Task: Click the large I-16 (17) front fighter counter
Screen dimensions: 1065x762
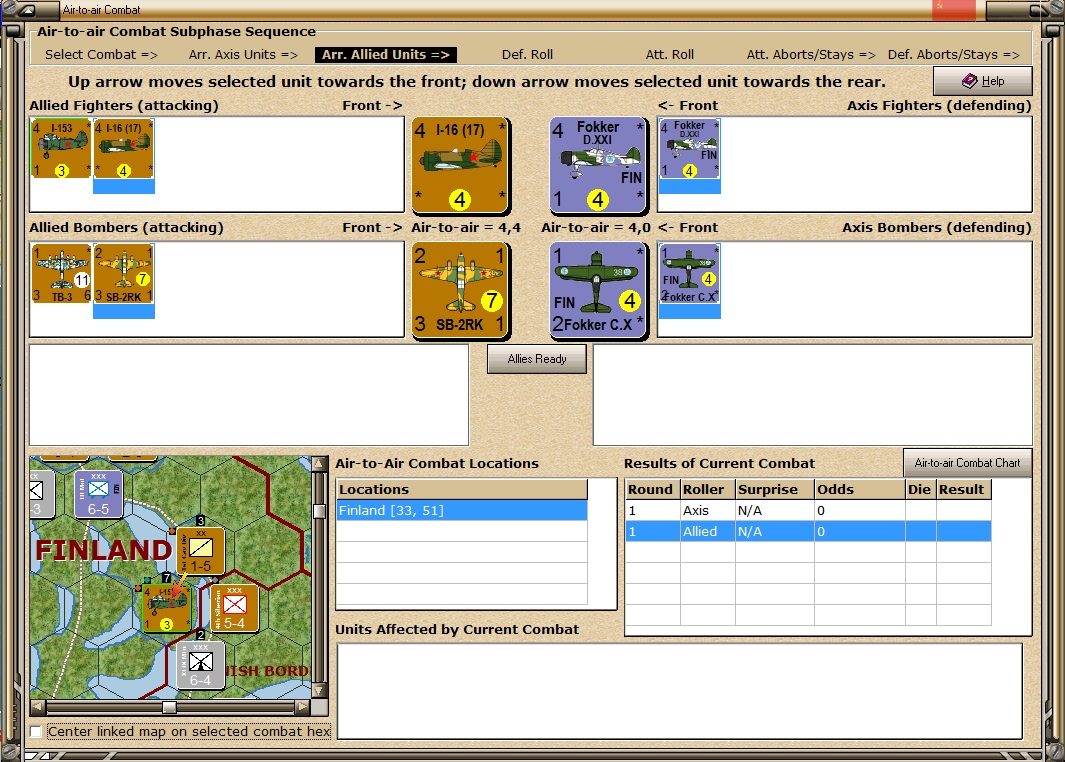Action: 461,165
